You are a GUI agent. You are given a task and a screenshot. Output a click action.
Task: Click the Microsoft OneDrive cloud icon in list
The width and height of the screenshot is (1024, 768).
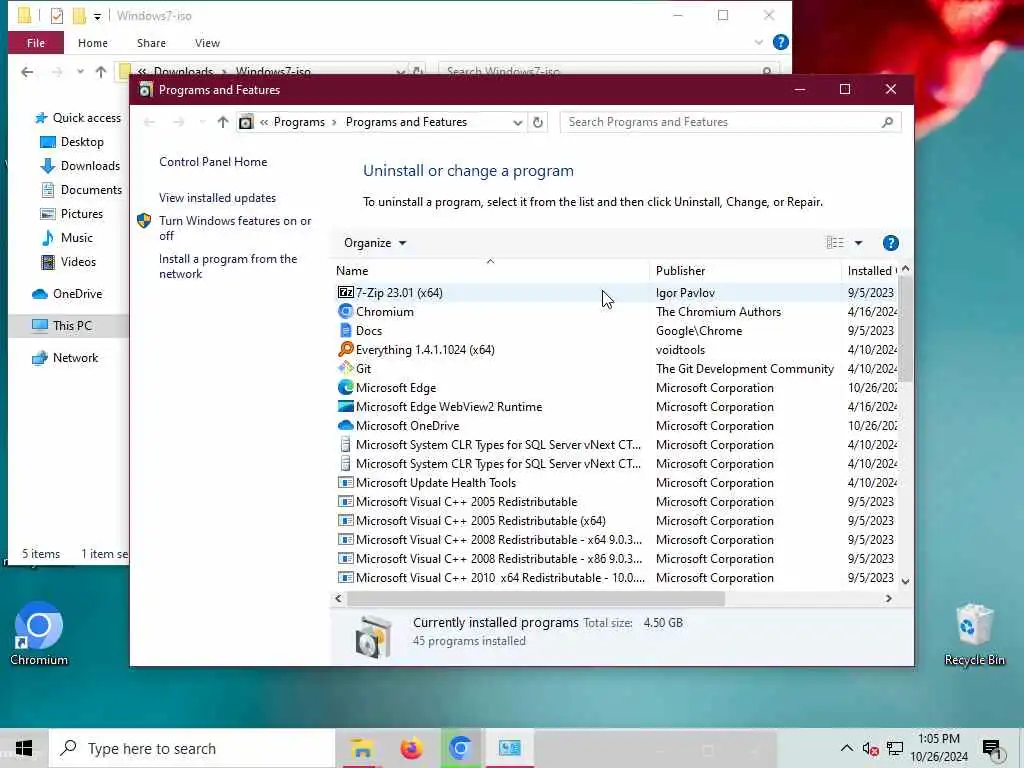(x=345, y=425)
